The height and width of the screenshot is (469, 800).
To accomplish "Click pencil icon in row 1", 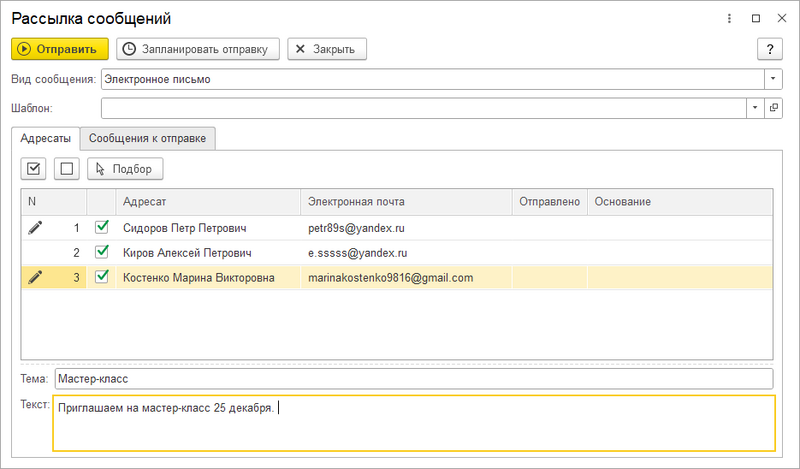I will [x=35, y=228].
